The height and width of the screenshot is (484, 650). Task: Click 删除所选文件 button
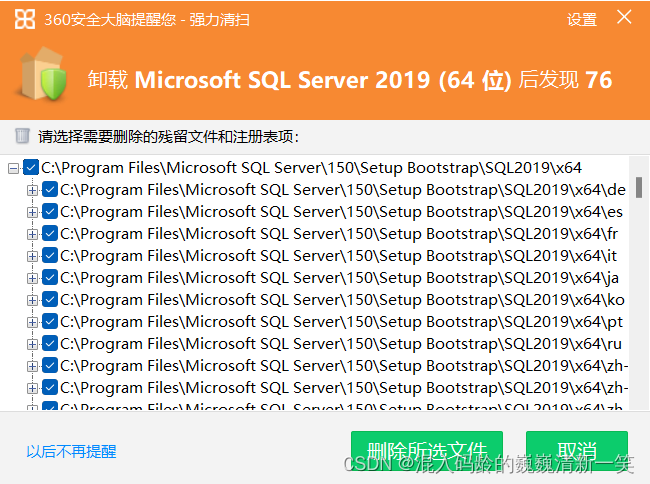427,451
